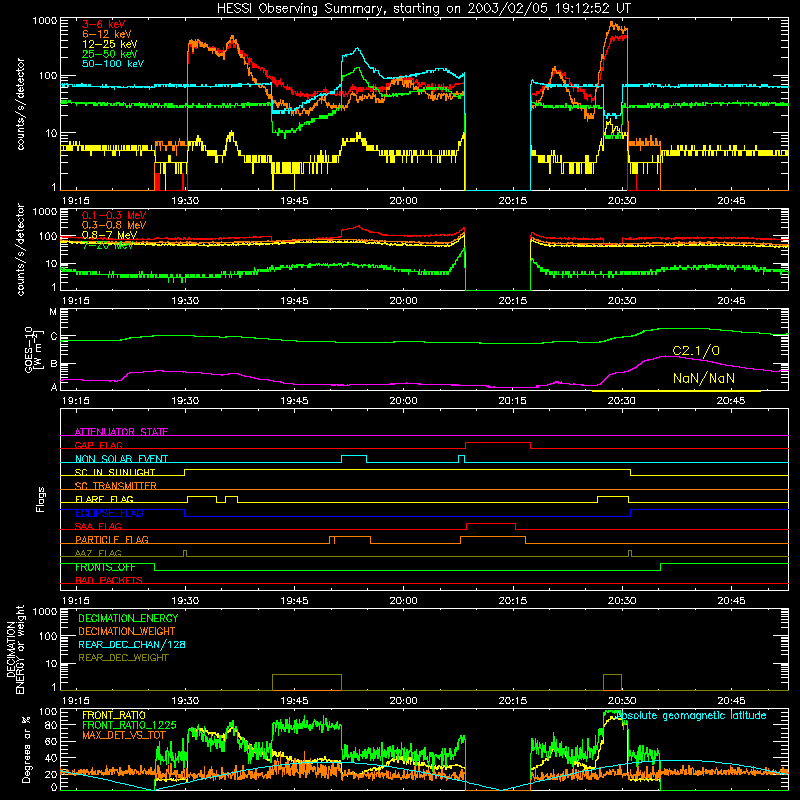The height and width of the screenshot is (800, 800).
Task: Click the DECIMATION_WEIGHT legend label
Action: pyautogui.click(x=127, y=631)
